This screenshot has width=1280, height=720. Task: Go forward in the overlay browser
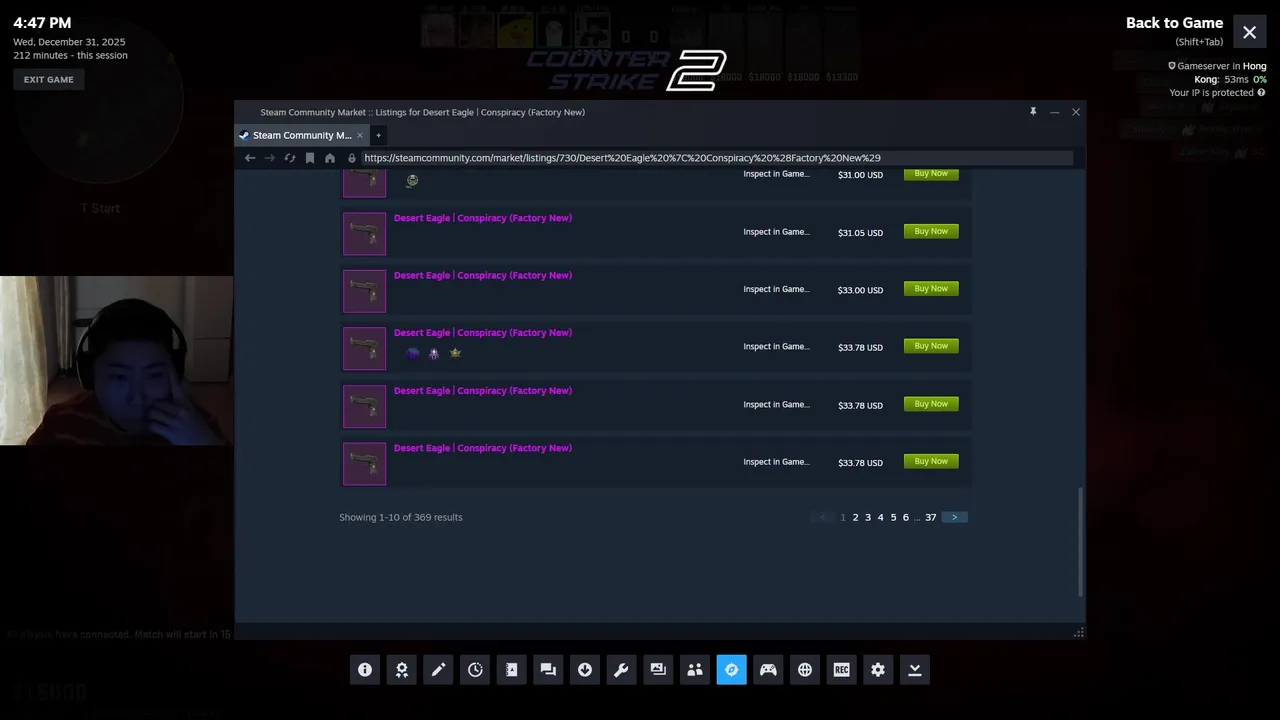click(x=270, y=158)
